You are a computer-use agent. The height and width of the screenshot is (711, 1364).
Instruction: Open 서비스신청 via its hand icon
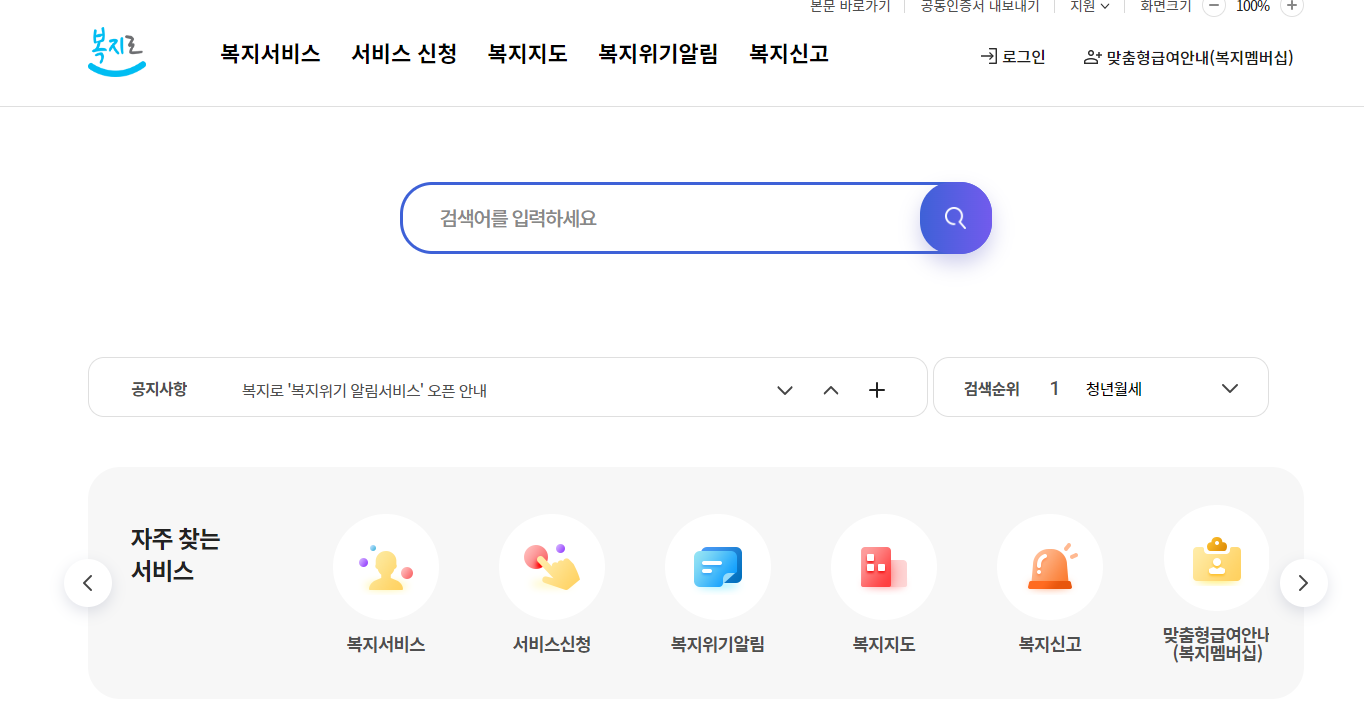click(552, 566)
